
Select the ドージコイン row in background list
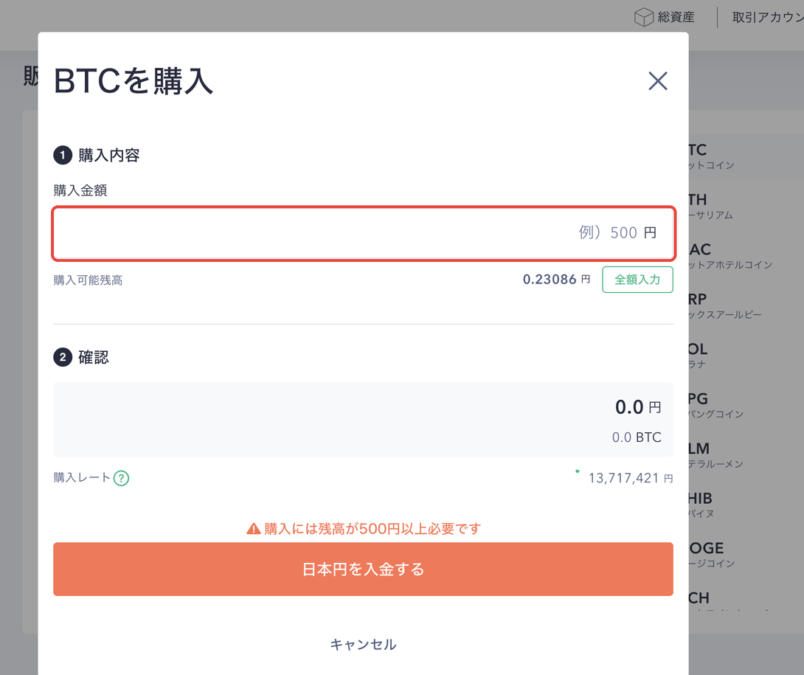pos(746,554)
